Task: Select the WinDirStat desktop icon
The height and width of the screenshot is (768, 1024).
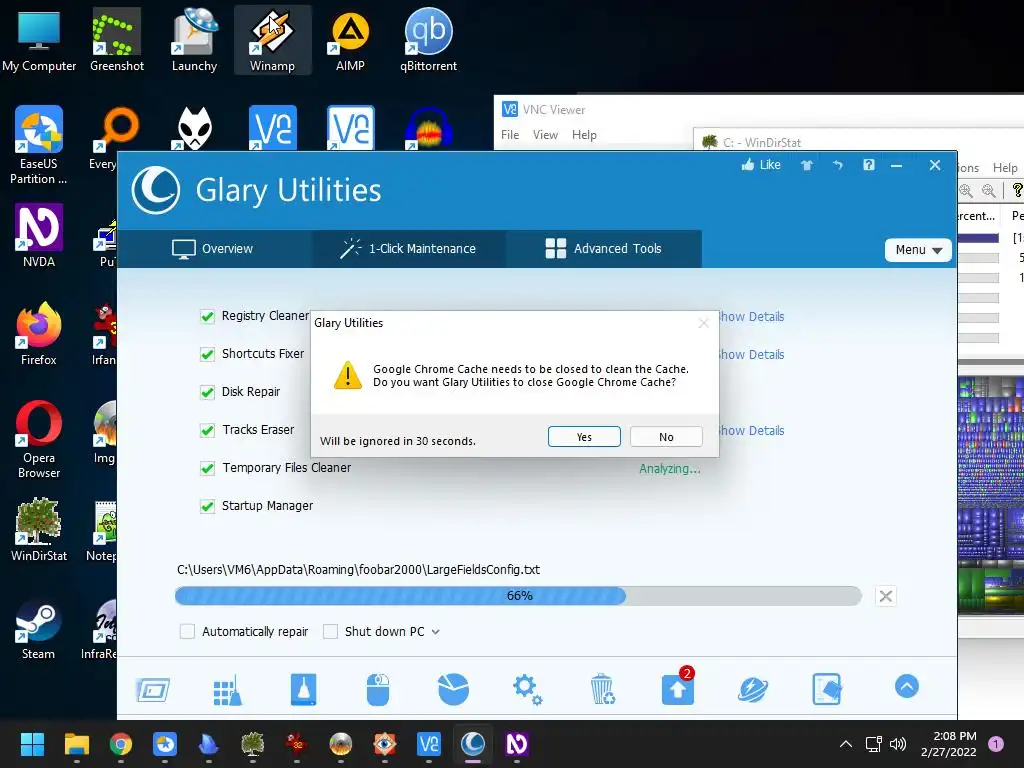Action: [x=39, y=530]
